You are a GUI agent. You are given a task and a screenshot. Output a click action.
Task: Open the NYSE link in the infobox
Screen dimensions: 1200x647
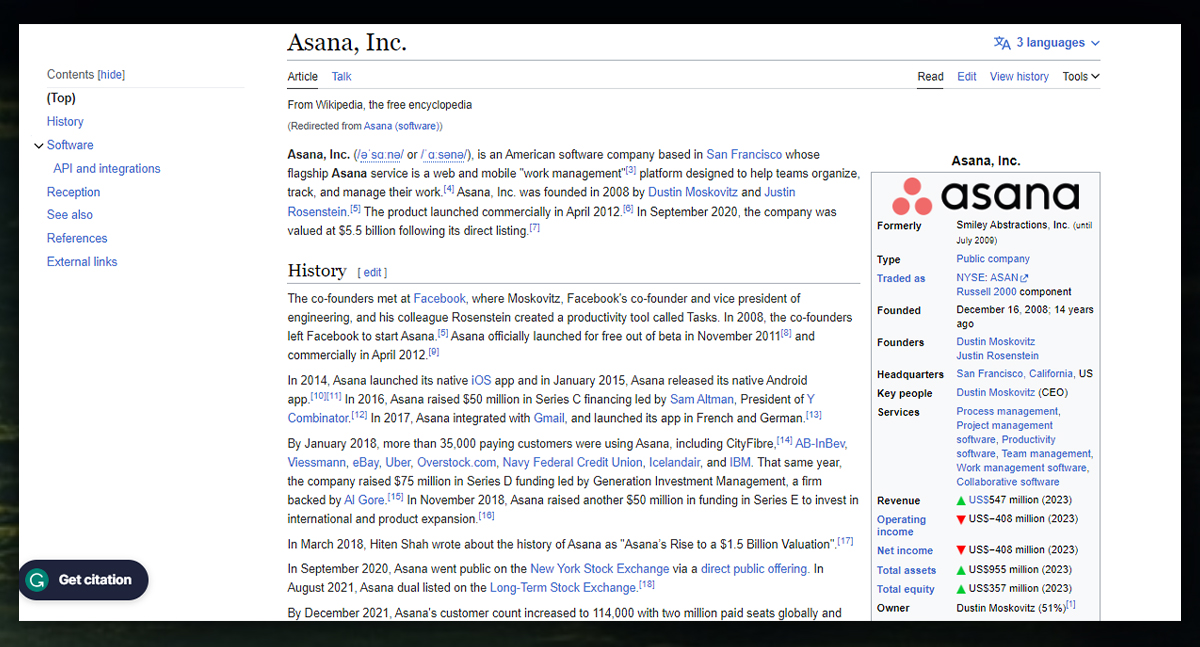click(x=971, y=278)
